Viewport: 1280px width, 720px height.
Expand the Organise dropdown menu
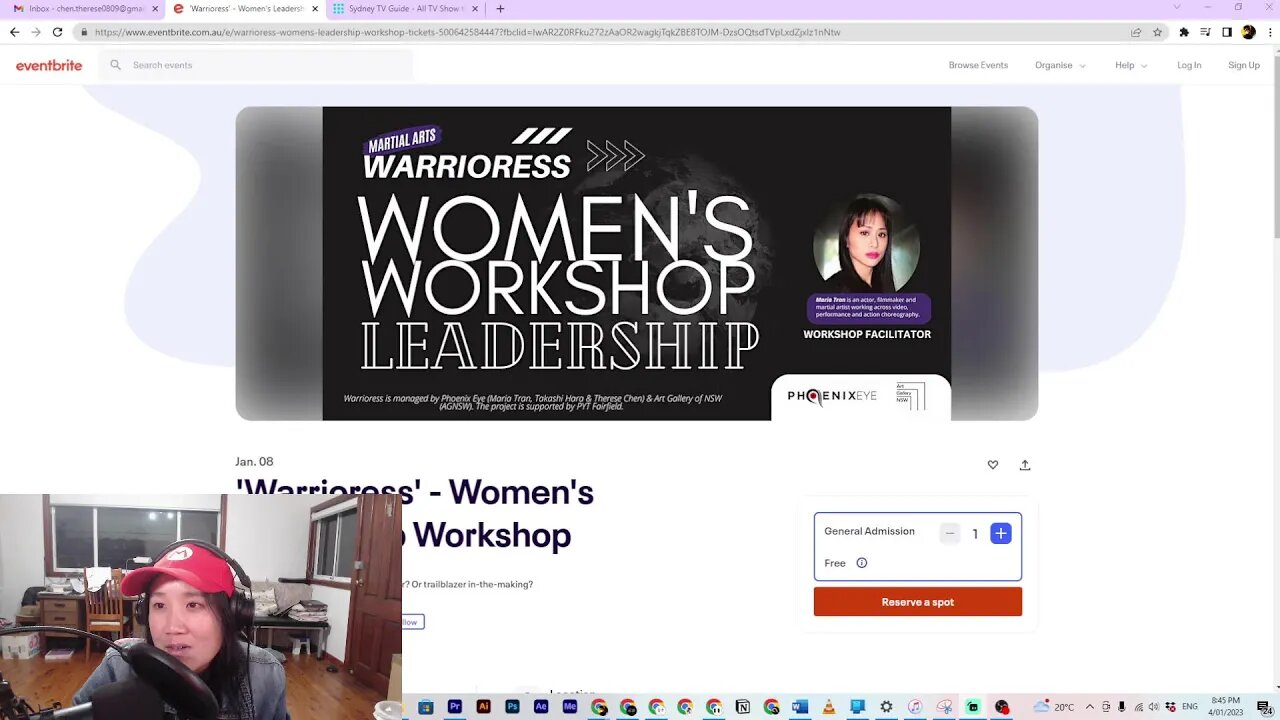[1060, 65]
